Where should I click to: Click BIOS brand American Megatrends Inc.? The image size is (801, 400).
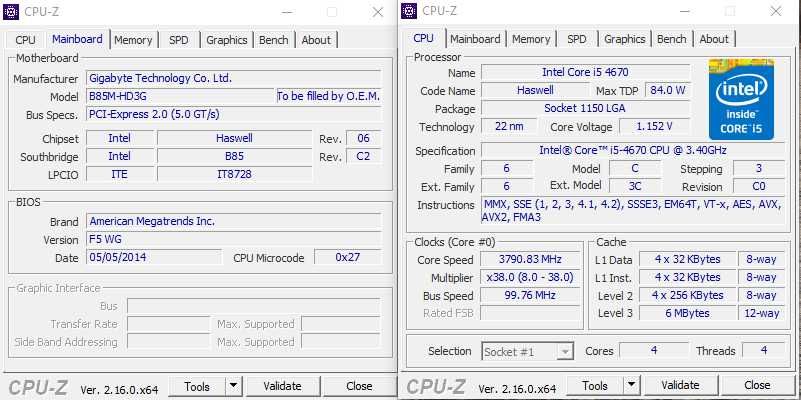click(233, 221)
